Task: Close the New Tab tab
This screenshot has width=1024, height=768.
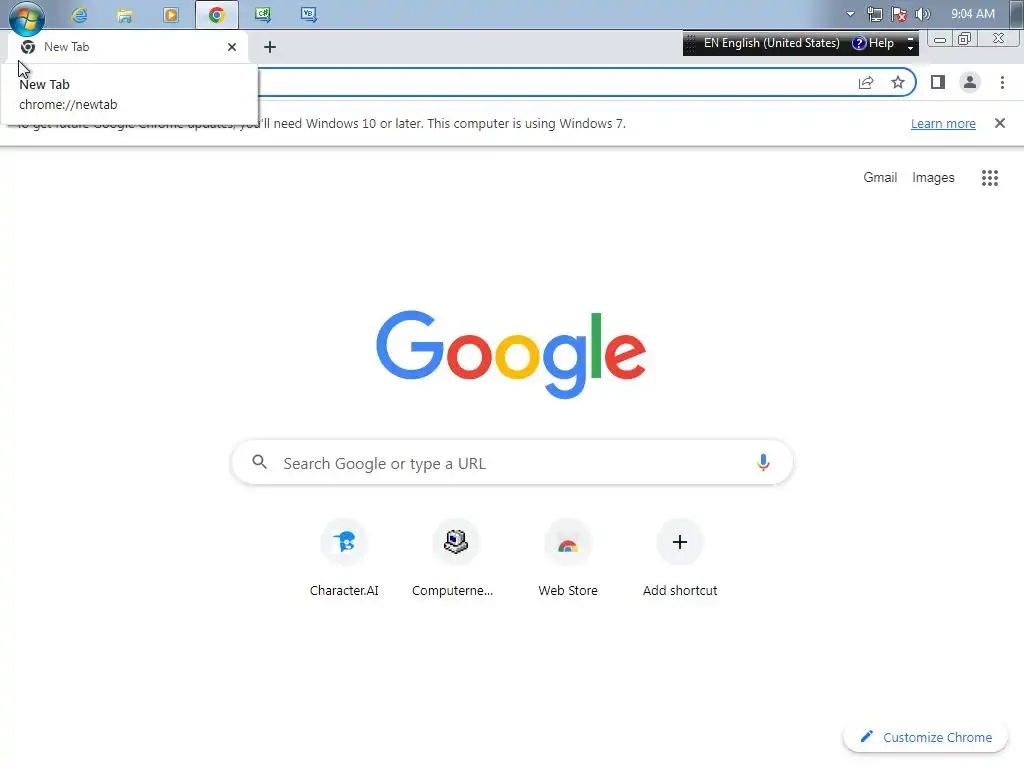Action: pos(232,47)
